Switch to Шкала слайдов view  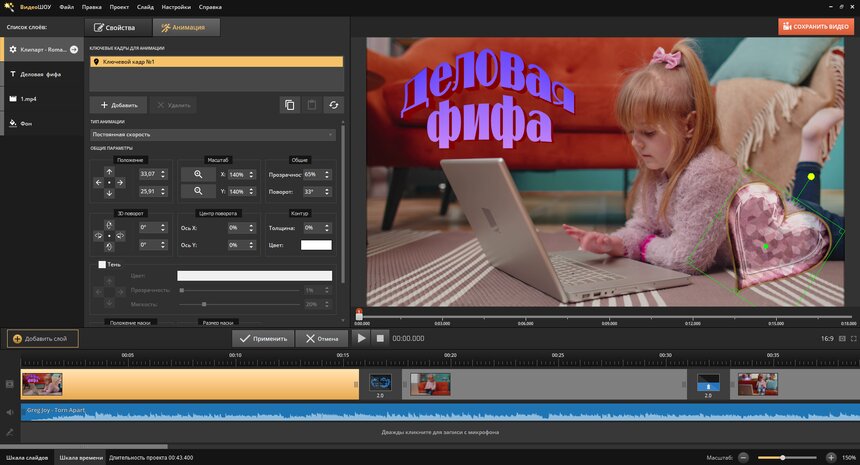pyautogui.click(x=27, y=457)
